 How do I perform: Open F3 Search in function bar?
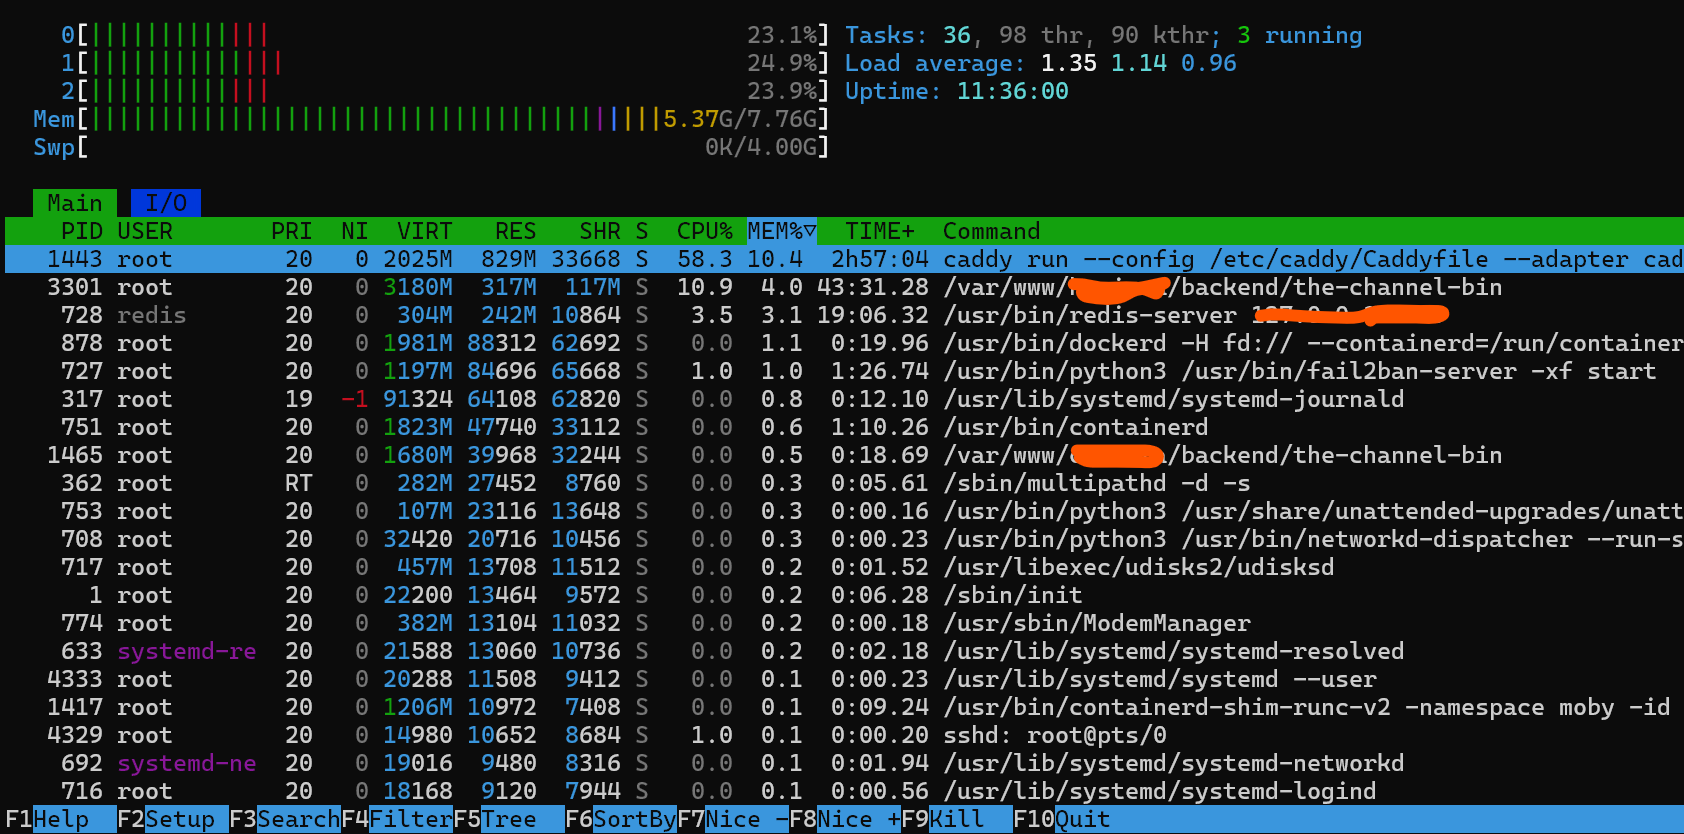pyautogui.click(x=285, y=819)
